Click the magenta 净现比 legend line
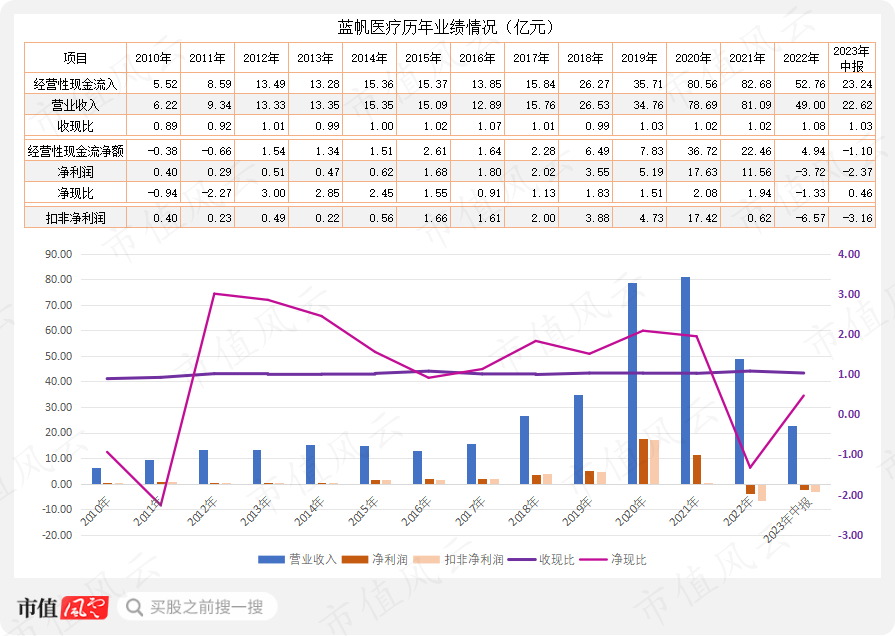Viewport: 895px width, 636px height. (594, 559)
